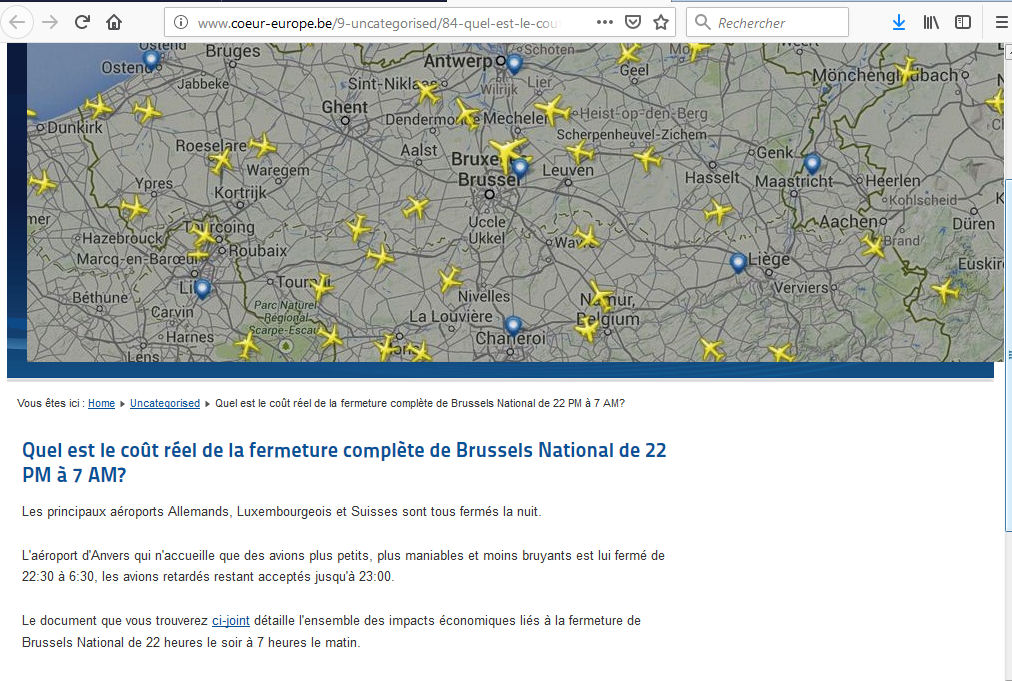
Task: Click the search magnifier icon
Action: 702,23
